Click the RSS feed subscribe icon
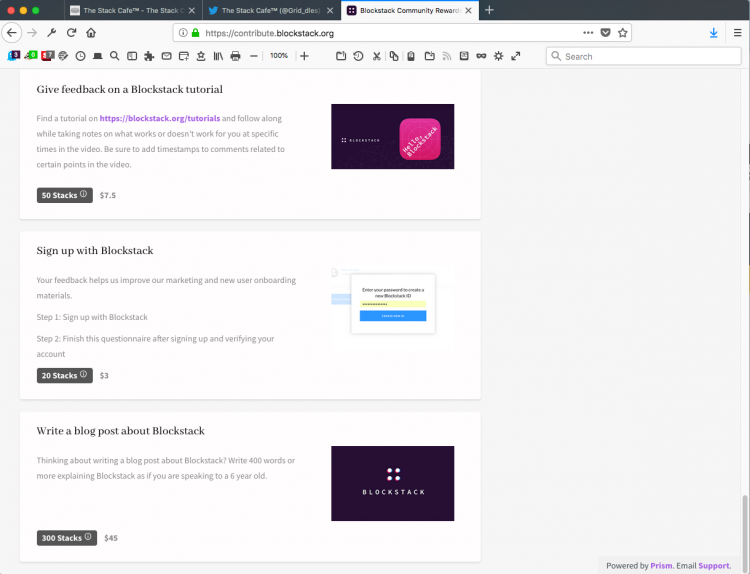The image size is (750, 574). (447, 56)
